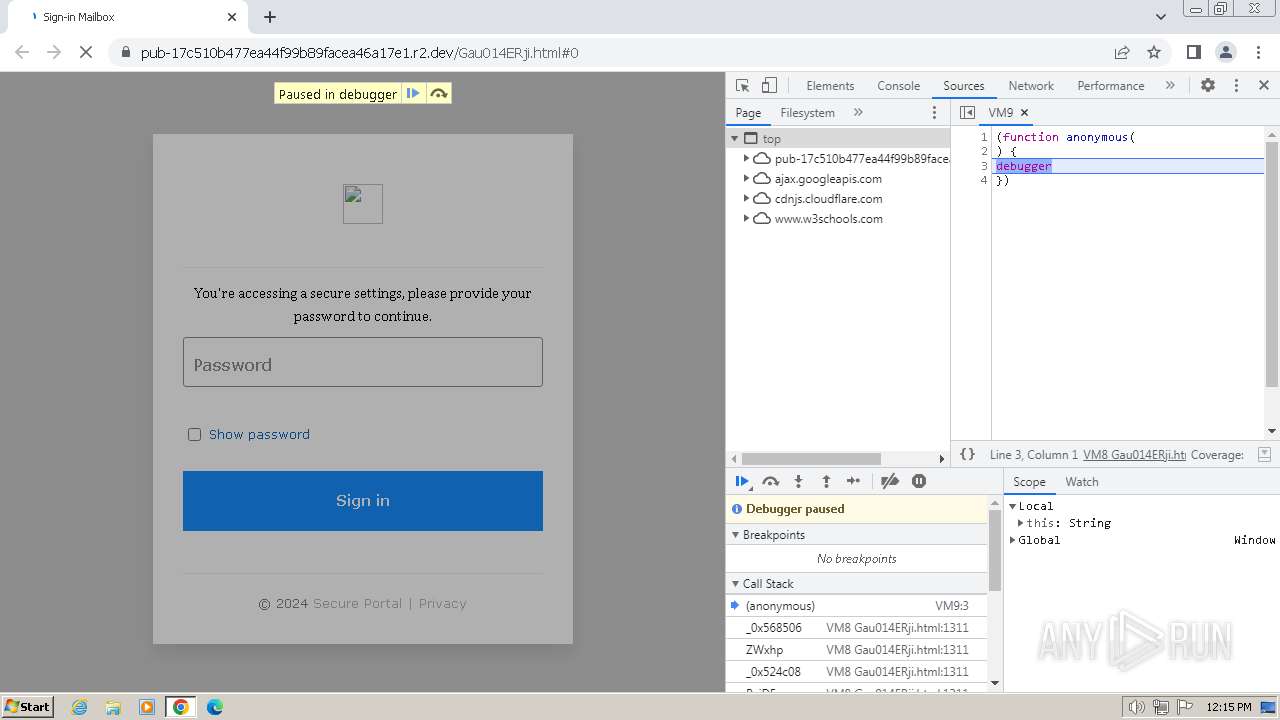1280x720 pixels.
Task: Close the VM9 file tab
Action: [1024, 113]
